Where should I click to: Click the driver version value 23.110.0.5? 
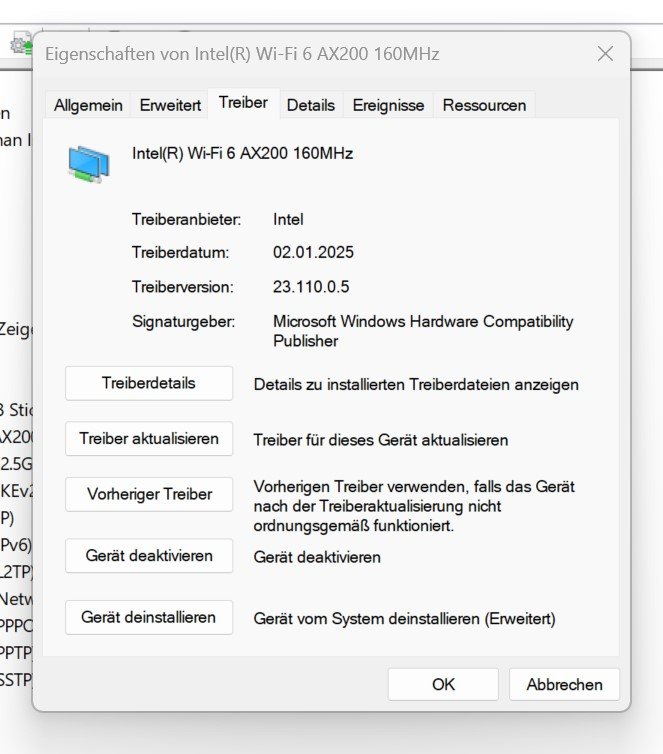(311, 287)
